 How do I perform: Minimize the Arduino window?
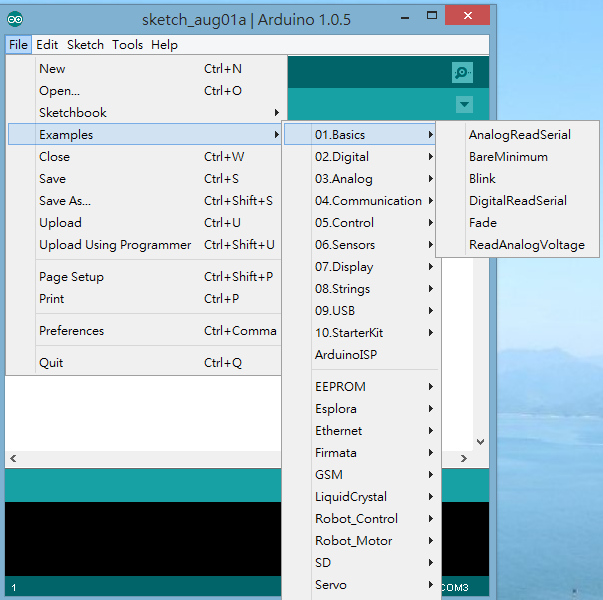click(405, 17)
